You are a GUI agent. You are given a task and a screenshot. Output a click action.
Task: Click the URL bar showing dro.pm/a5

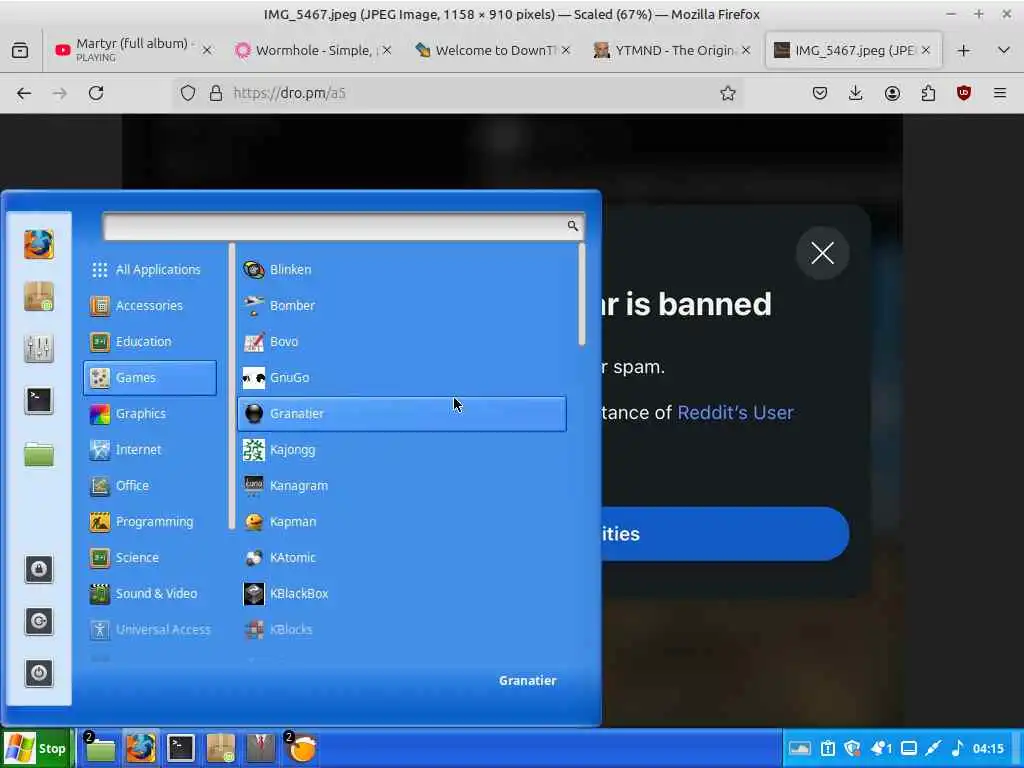click(457, 93)
